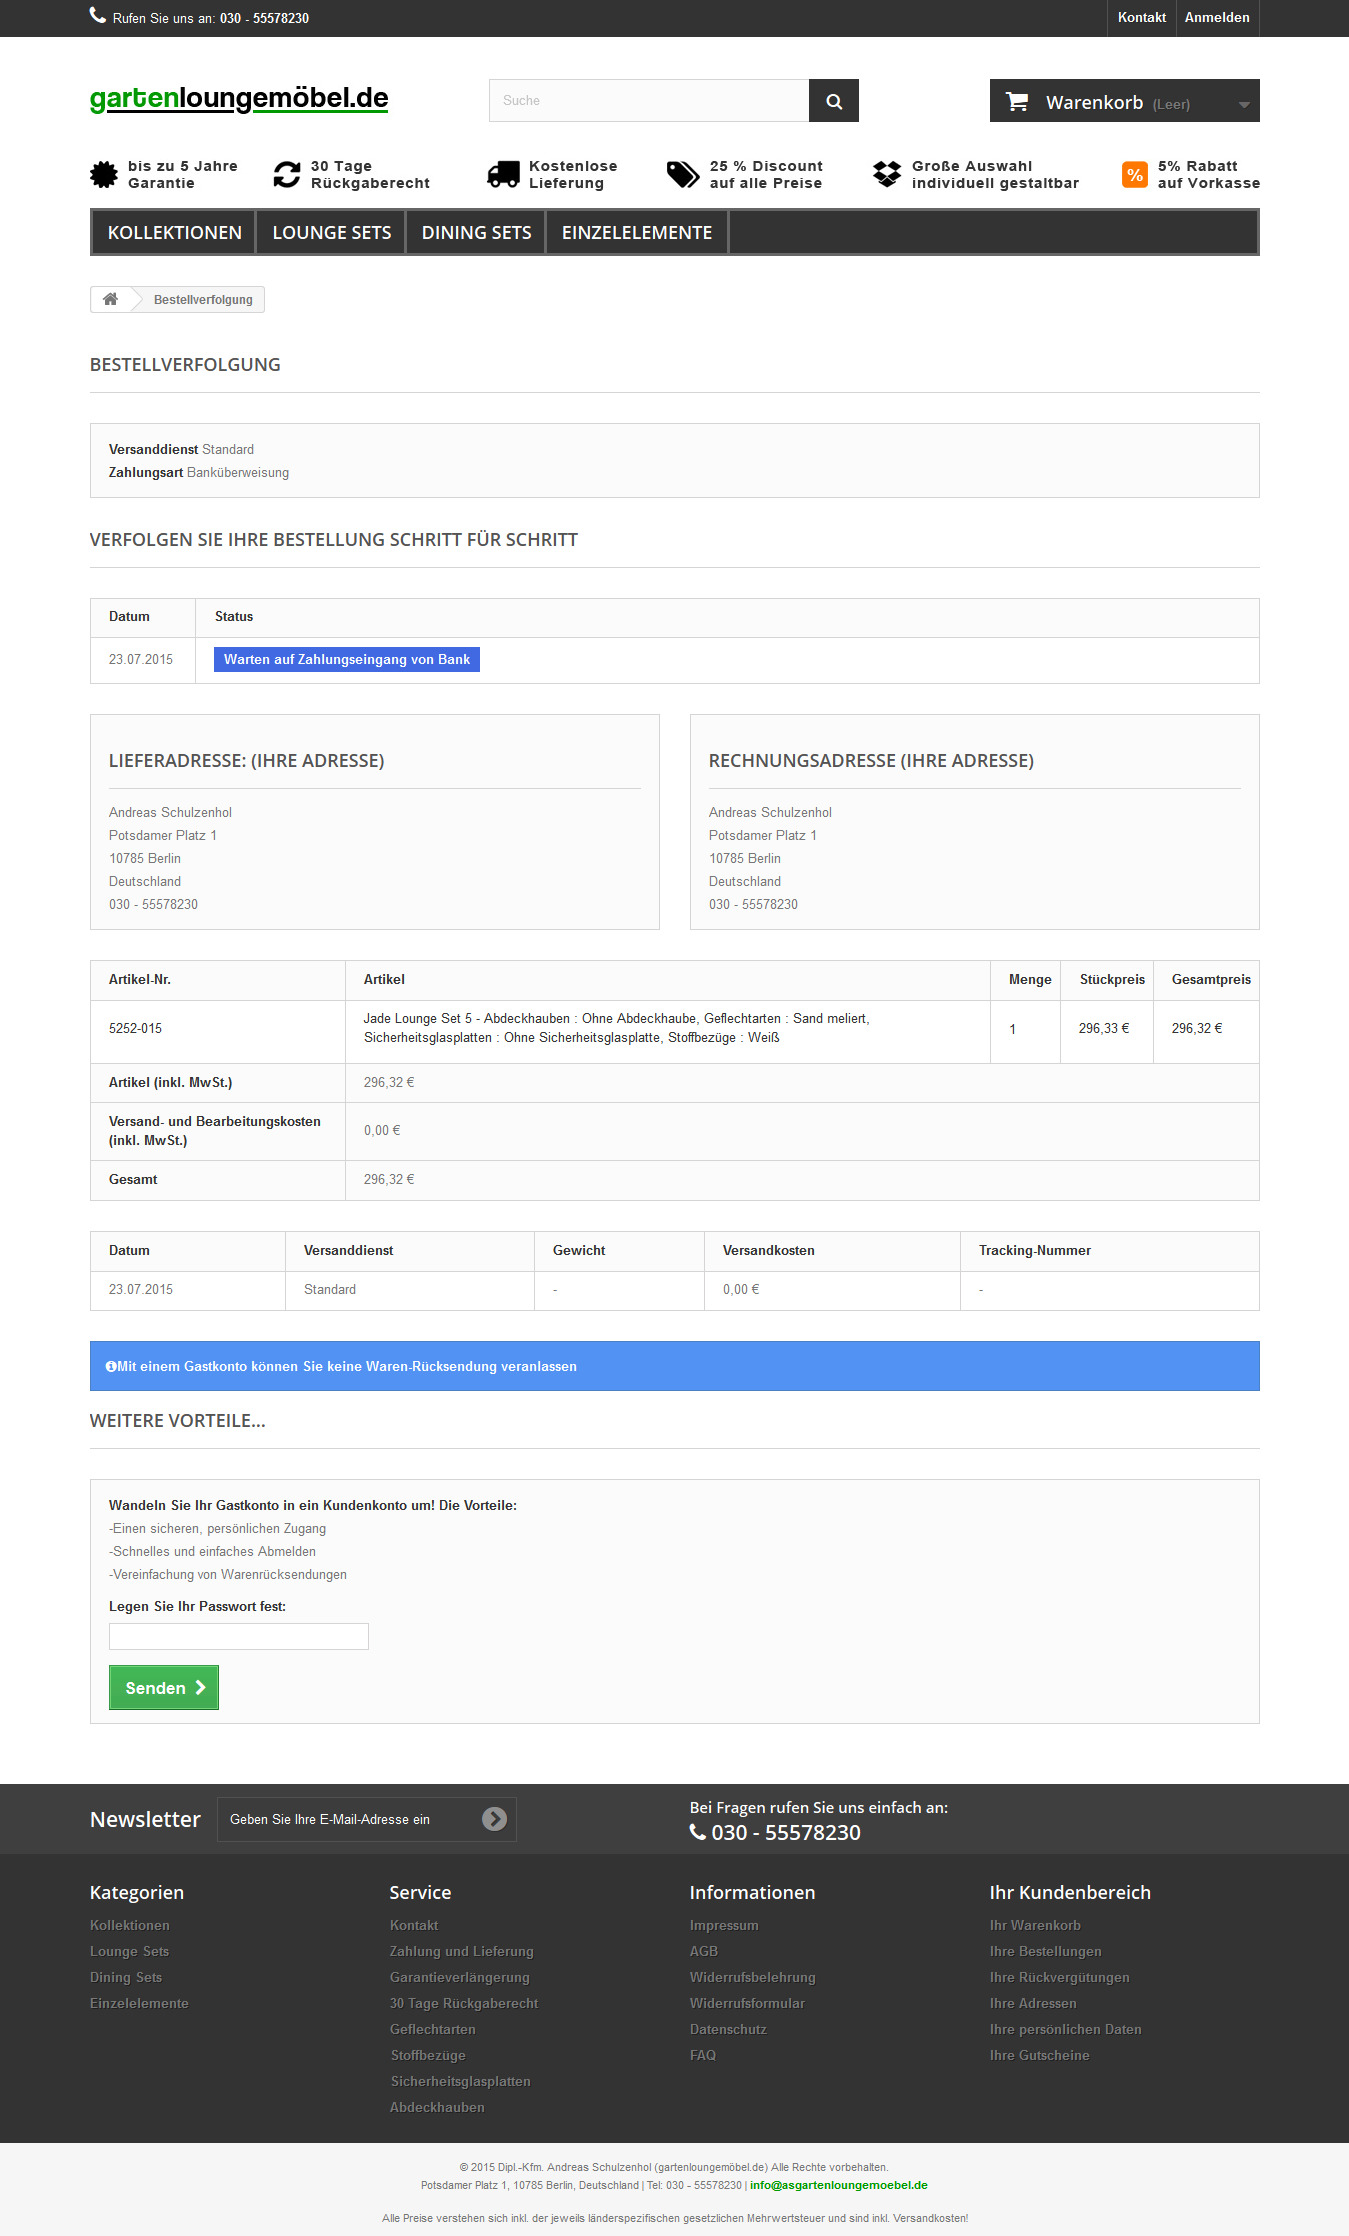Focus the Suche search field
This screenshot has width=1349, height=2236.
(x=648, y=101)
